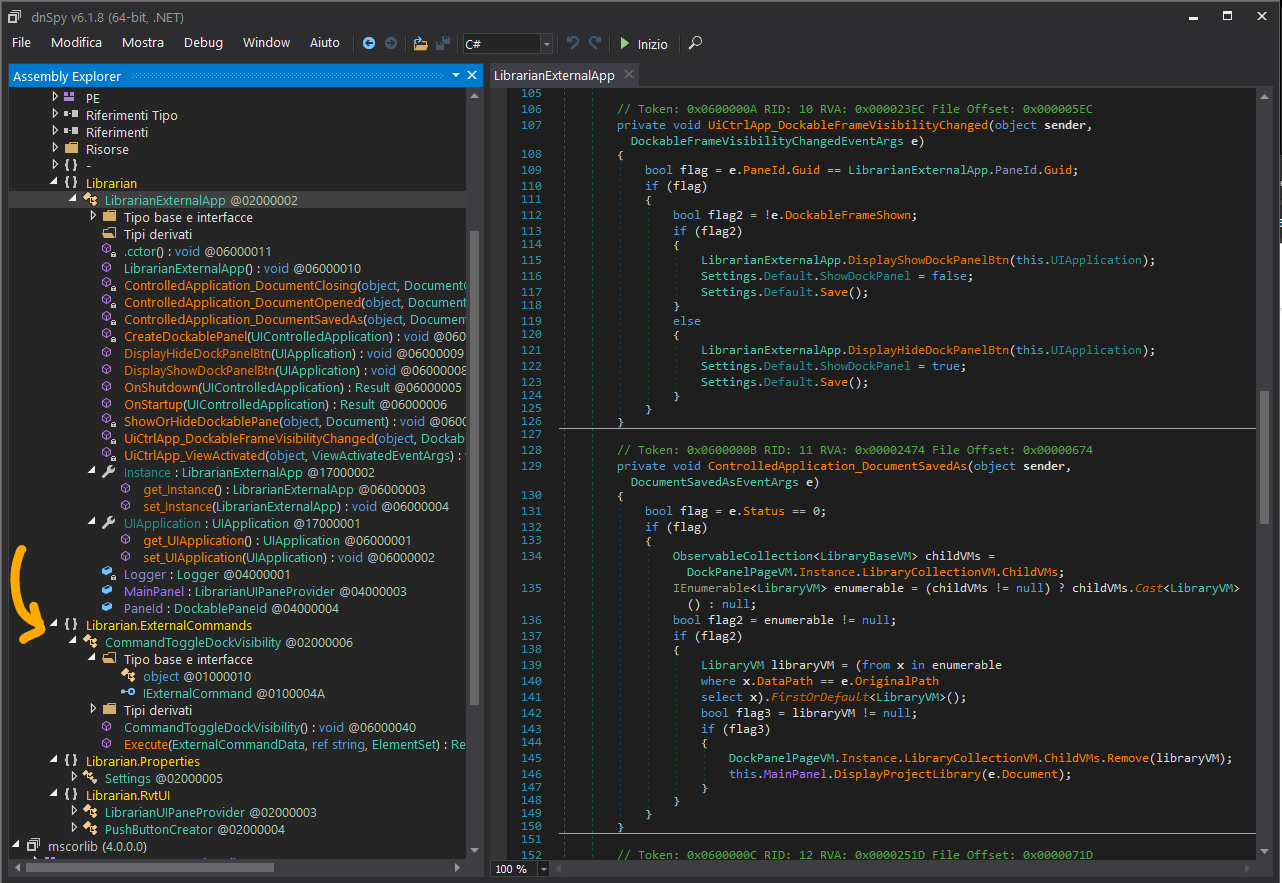Select OnStartup method in tree

(285, 404)
